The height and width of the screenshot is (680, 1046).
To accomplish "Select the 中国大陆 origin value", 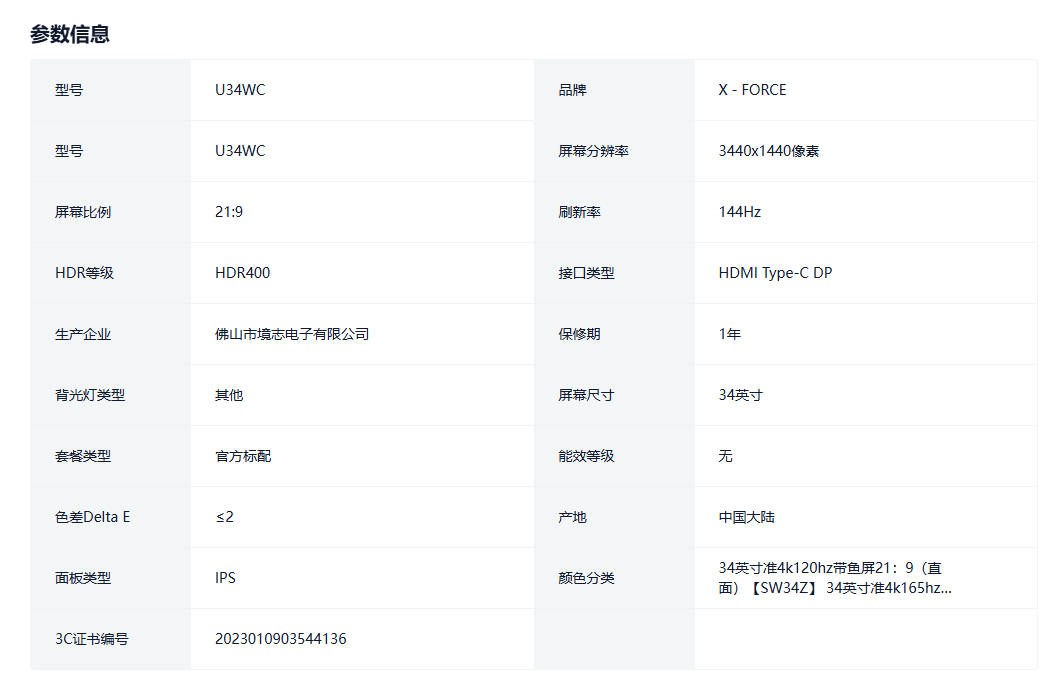I will click(x=746, y=517).
